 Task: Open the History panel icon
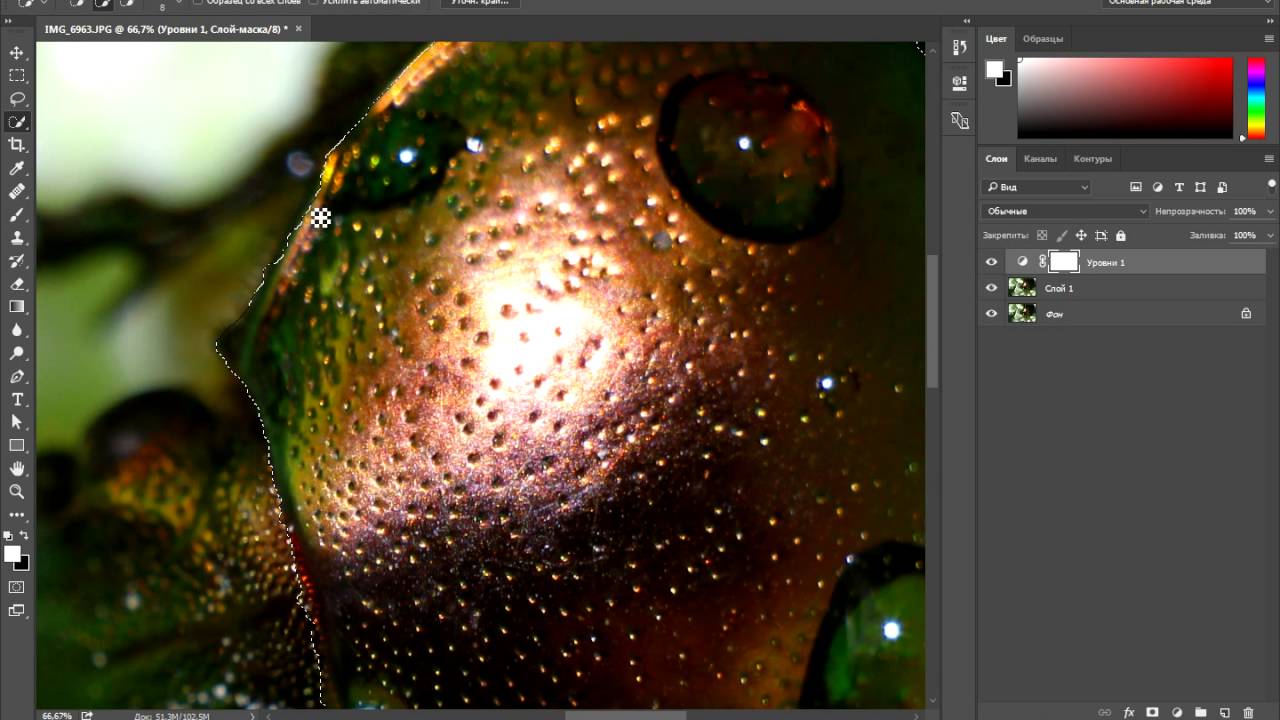point(959,47)
